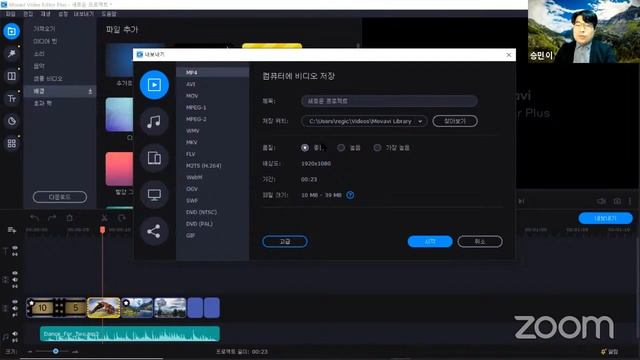Open the Stickers tab icon

pyautogui.click(x=11, y=121)
